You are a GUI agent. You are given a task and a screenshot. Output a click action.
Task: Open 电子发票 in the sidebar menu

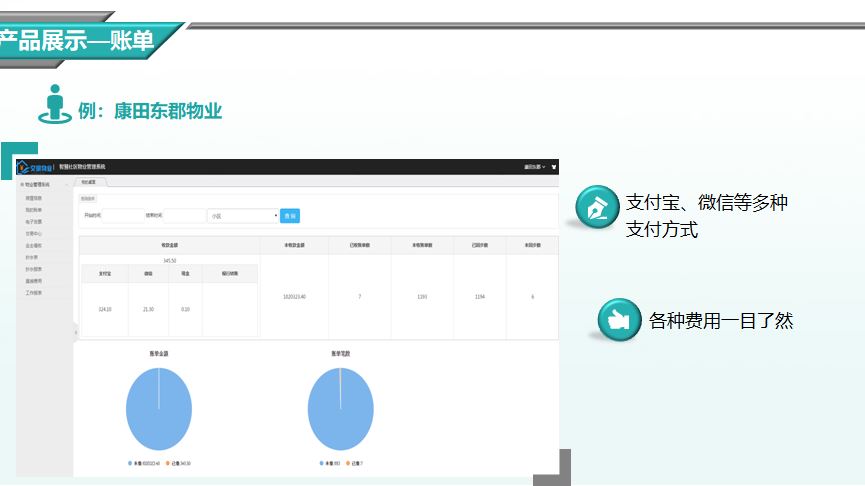point(34,221)
